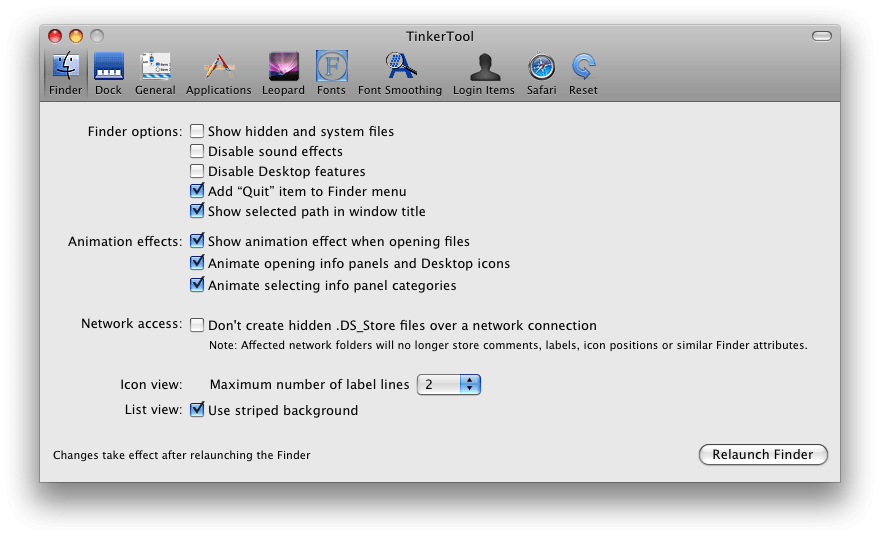
Task: Click the "Maximum number of label lines" text
Action: click(x=309, y=384)
